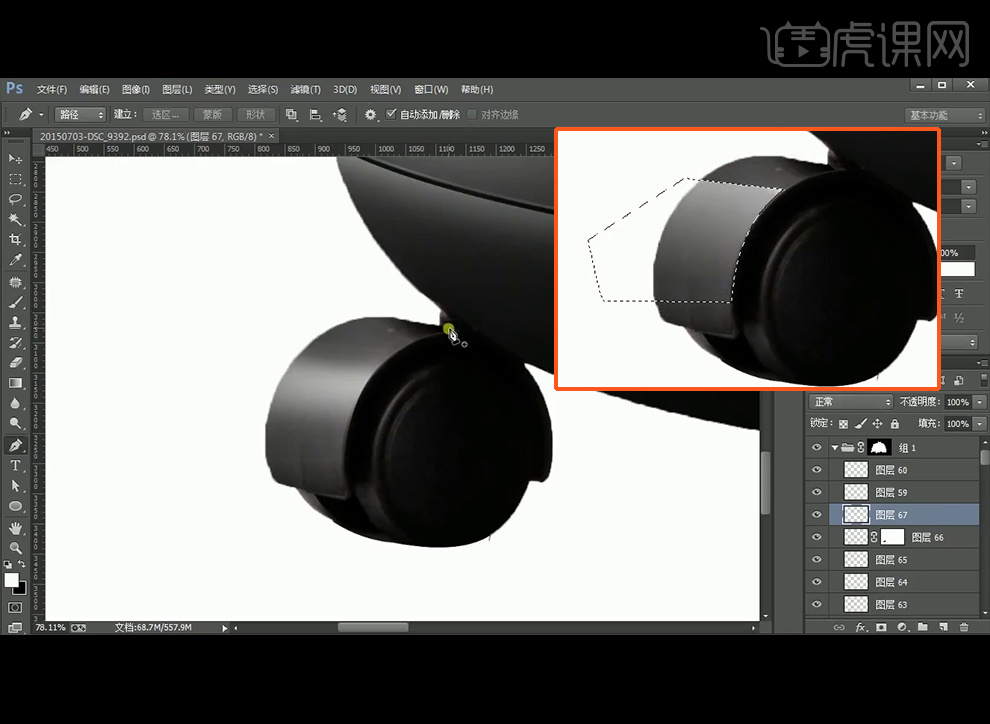Image resolution: width=990 pixels, height=724 pixels.
Task: Open pen options gear menu
Action: click(x=371, y=114)
